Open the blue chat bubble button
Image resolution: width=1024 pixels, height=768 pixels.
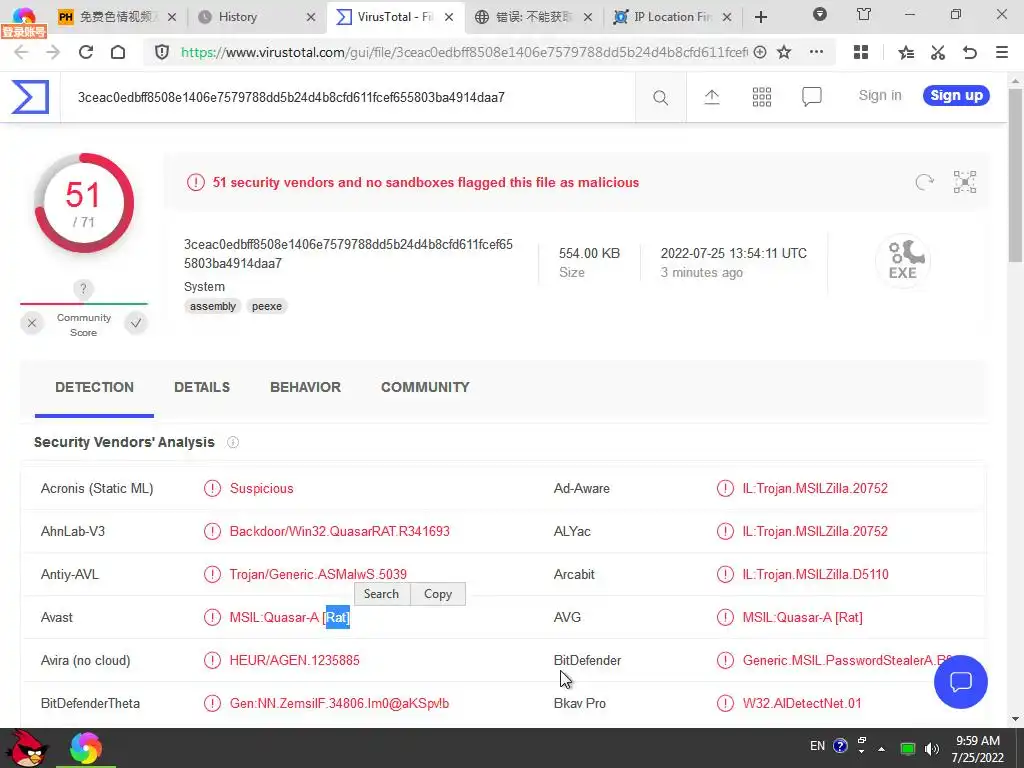pos(960,682)
